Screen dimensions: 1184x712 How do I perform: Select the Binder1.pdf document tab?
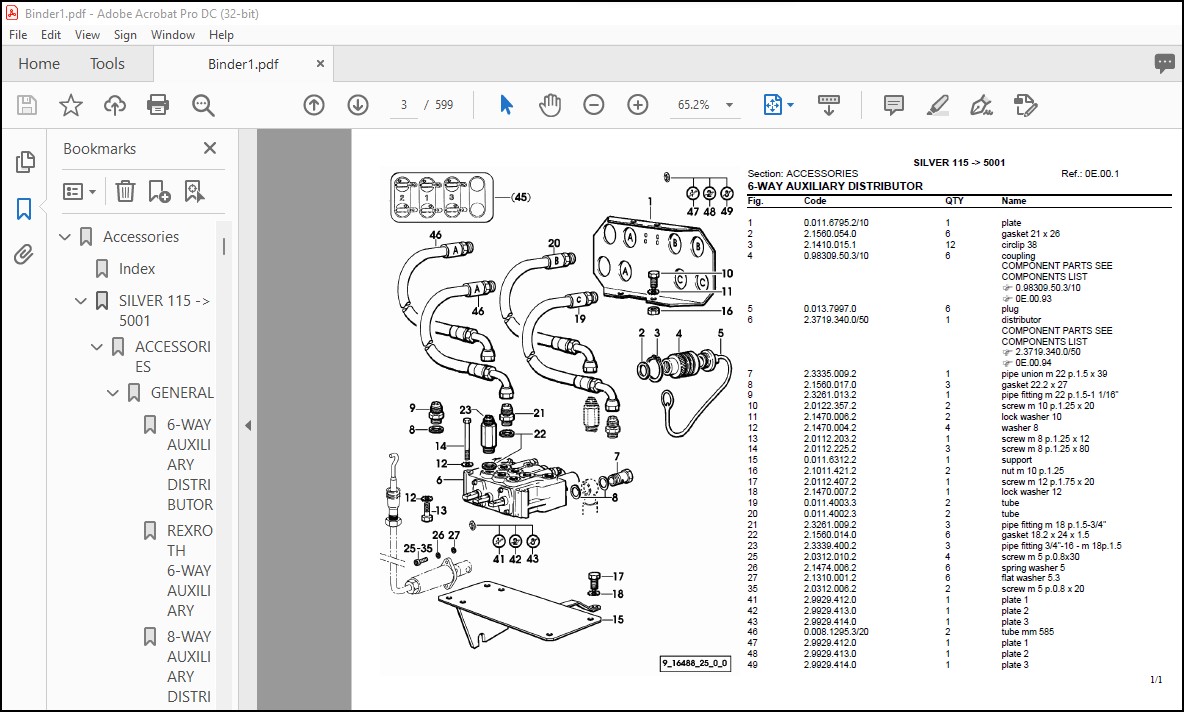coord(243,64)
